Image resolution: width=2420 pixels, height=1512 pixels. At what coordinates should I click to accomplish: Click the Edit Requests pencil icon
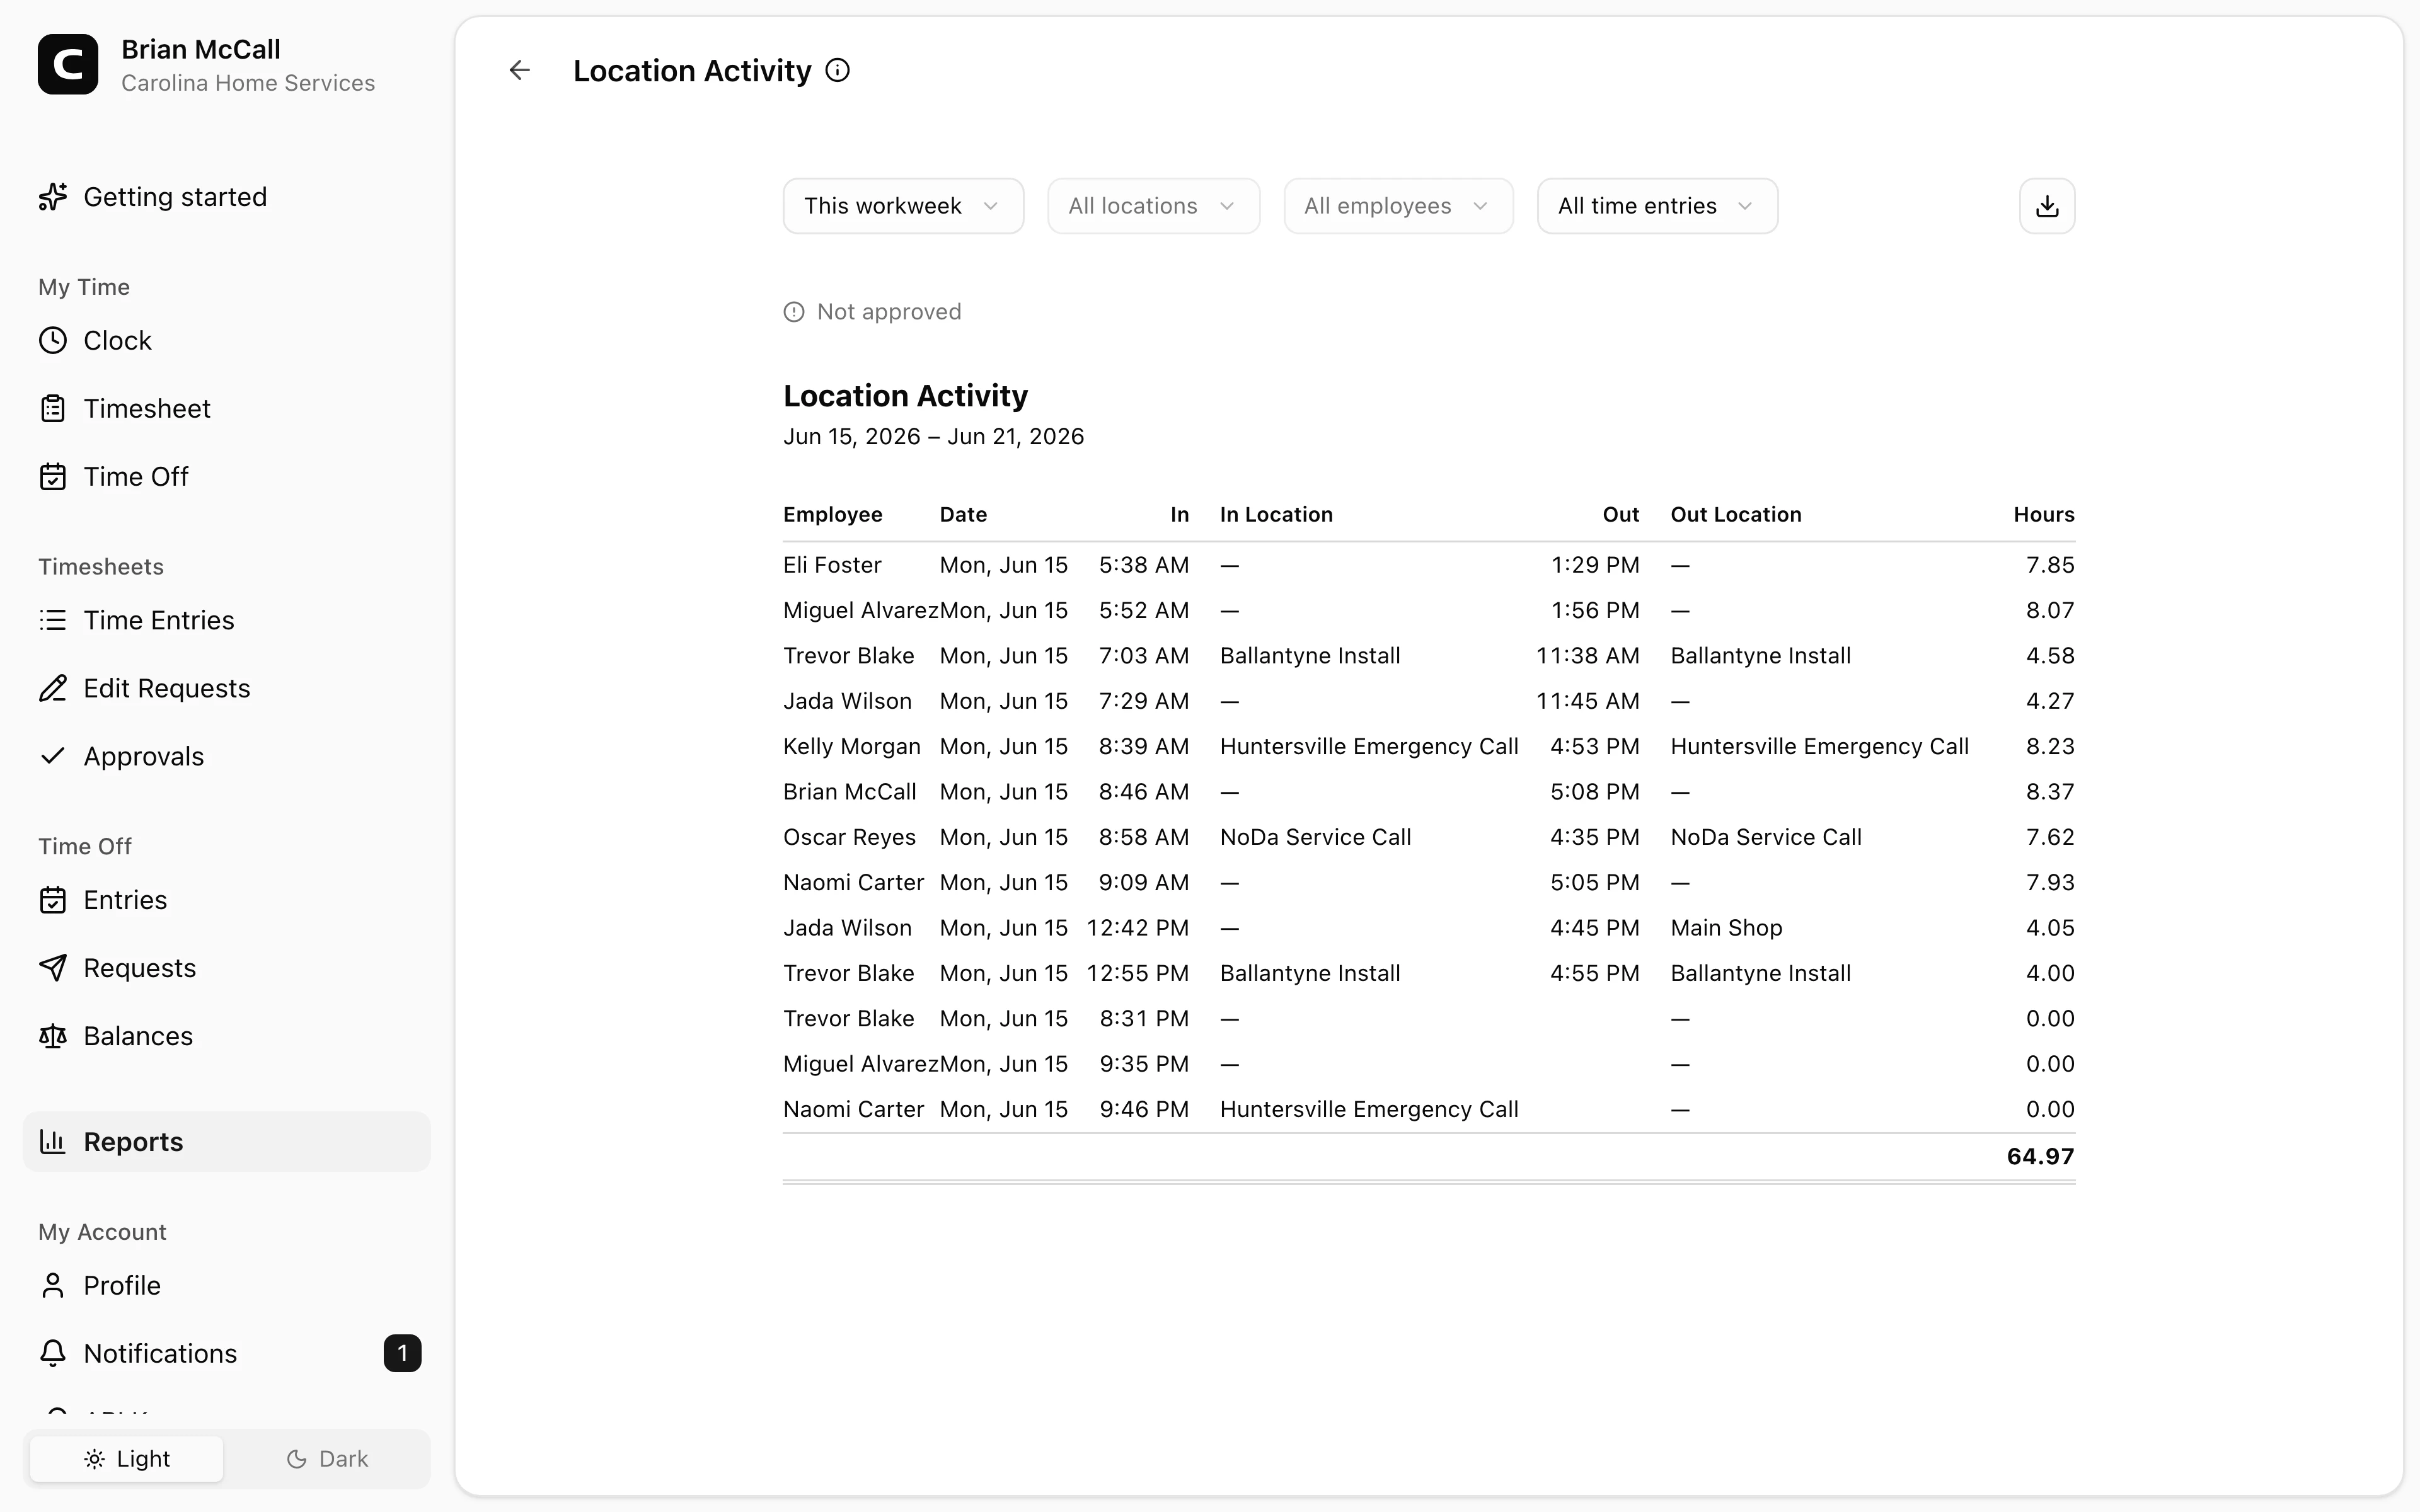[53, 689]
